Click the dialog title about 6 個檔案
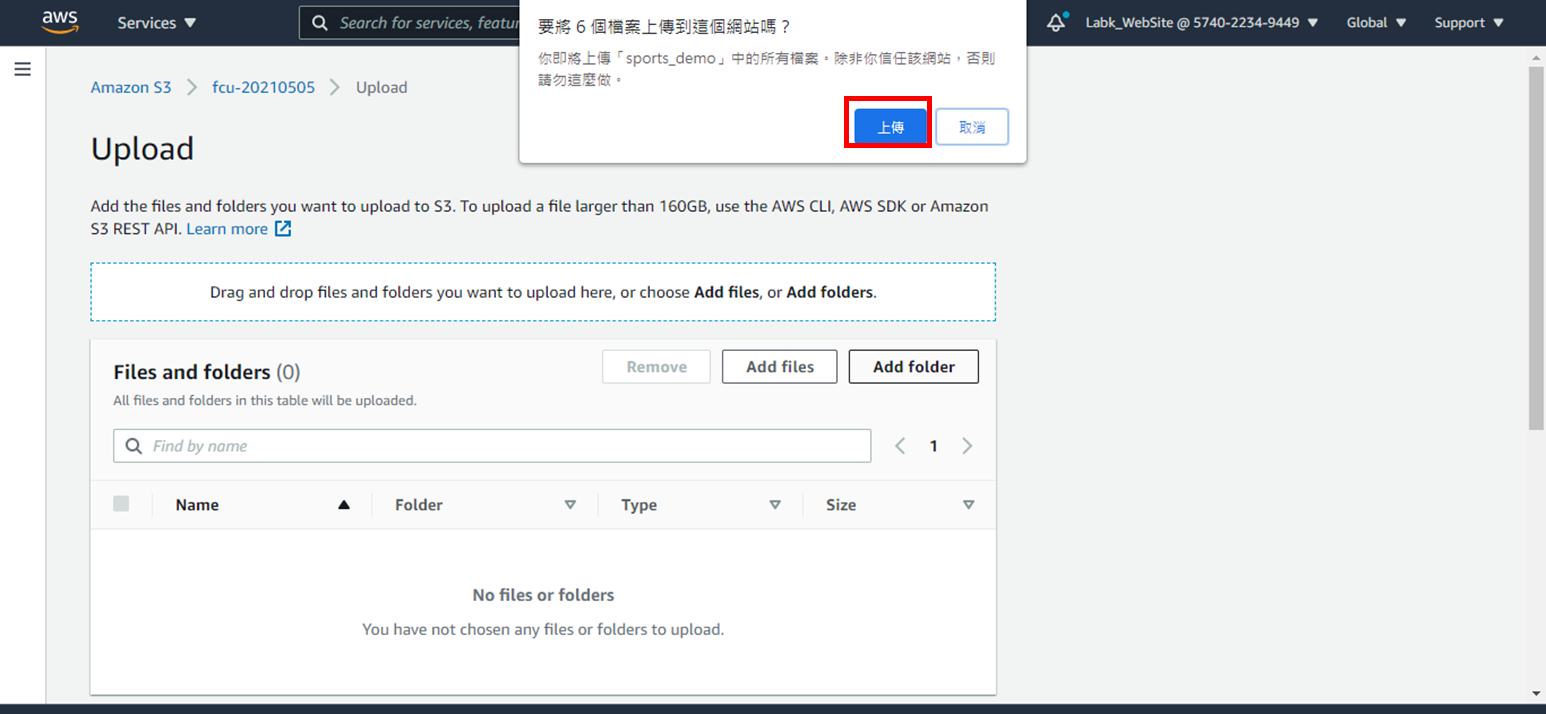The width and height of the screenshot is (1546, 714). tap(665, 27)
